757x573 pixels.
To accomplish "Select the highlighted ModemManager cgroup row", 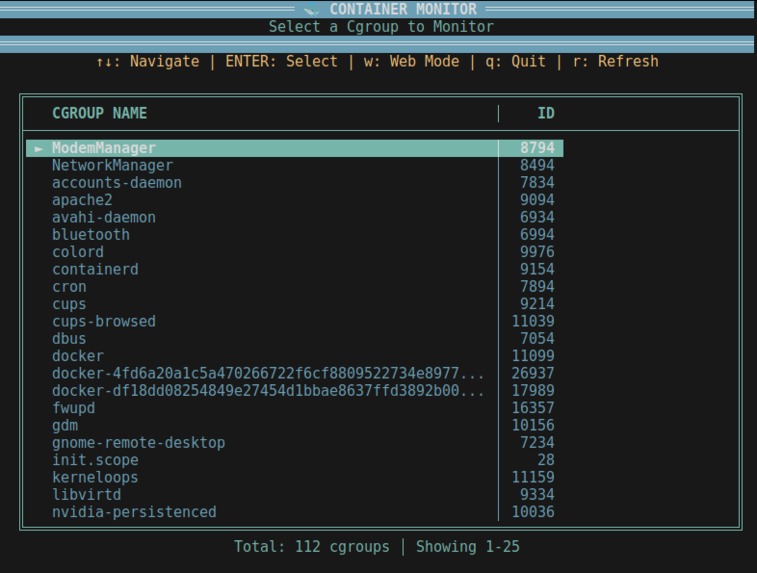I will click(294, 148).
